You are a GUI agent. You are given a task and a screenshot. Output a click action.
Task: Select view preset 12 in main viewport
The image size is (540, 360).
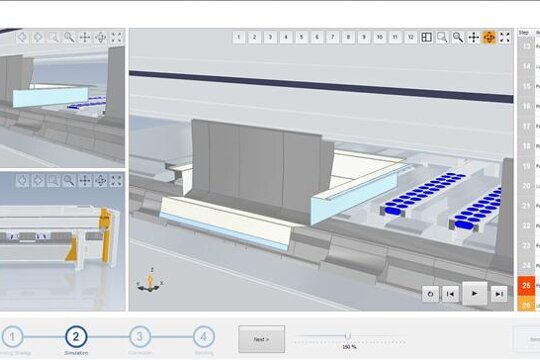[x=411, y=37]
